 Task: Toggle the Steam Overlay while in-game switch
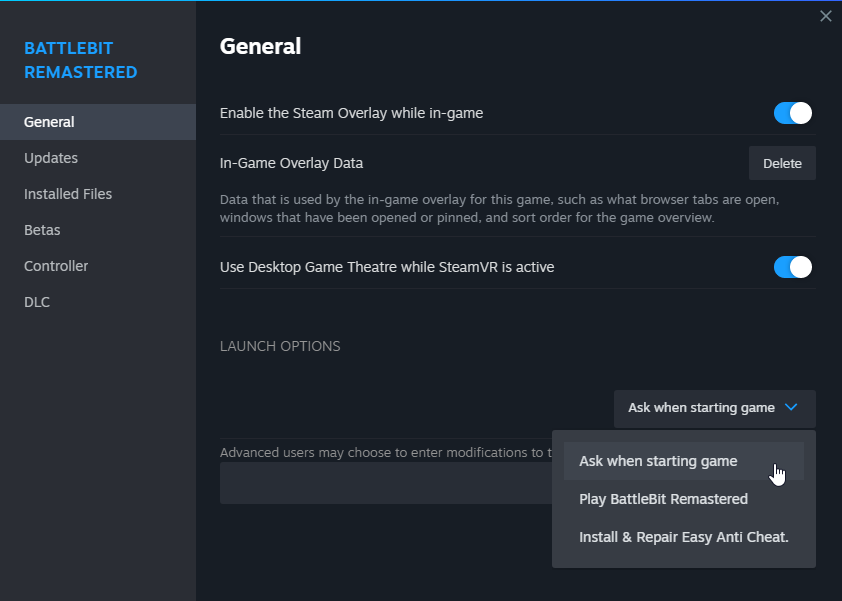click(x=792, y=113)
